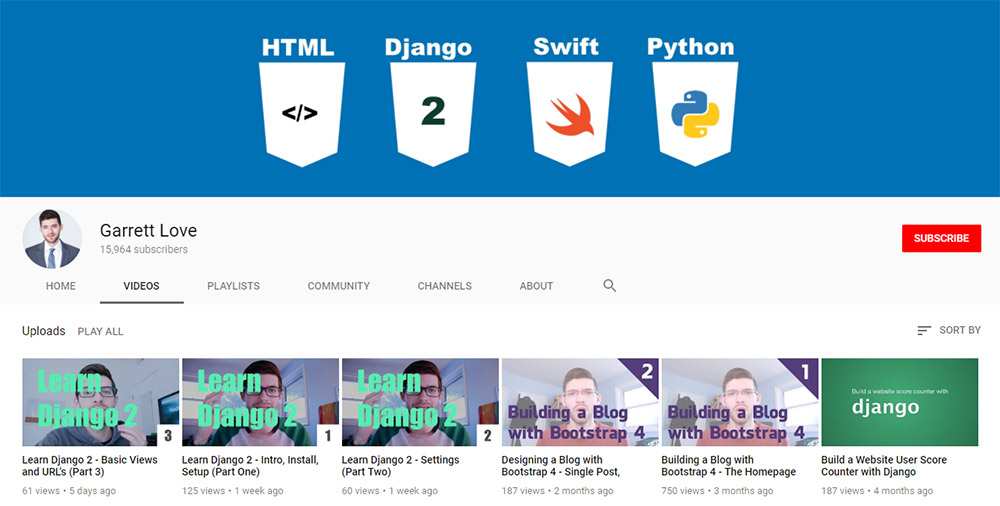Open the Playlists tab
Screen dimensions: 1000x506
tap(233, 286)
